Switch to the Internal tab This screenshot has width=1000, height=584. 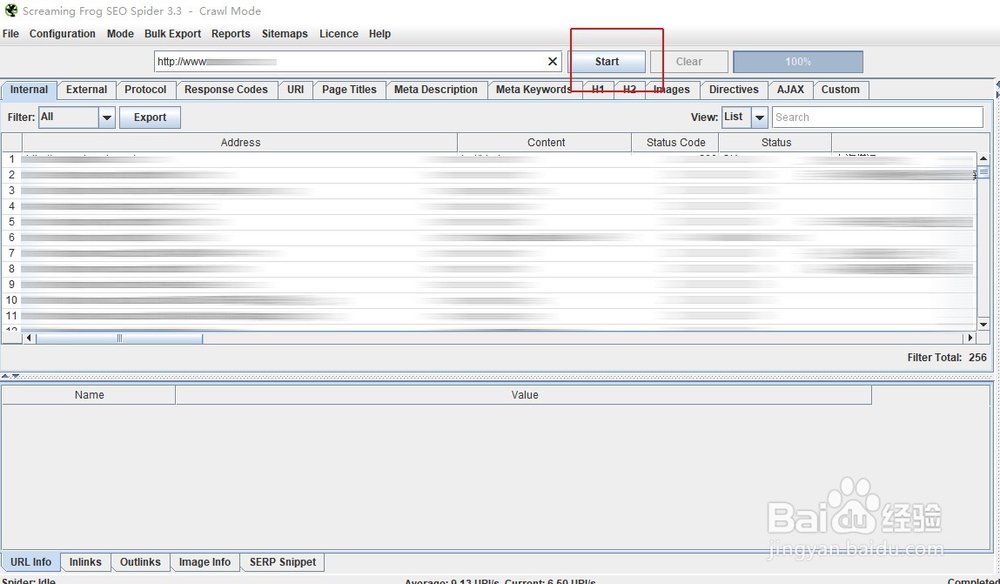click(29, 89)
